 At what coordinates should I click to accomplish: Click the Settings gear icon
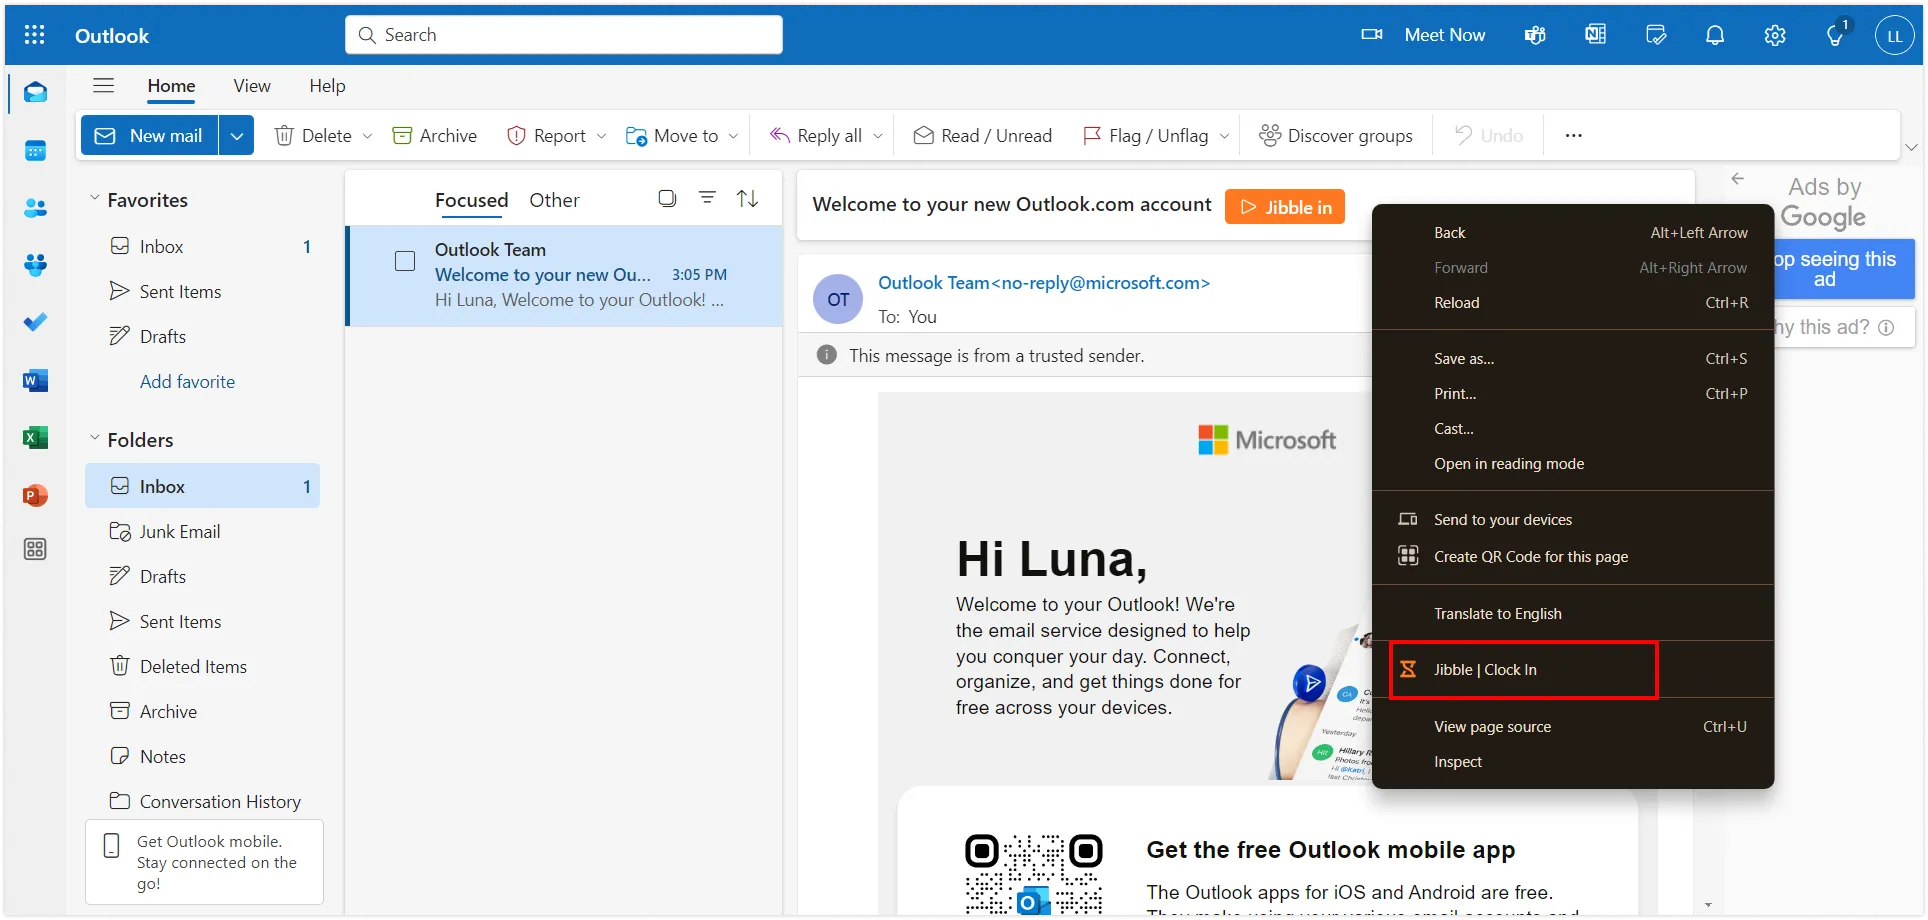pos(1774,35)
